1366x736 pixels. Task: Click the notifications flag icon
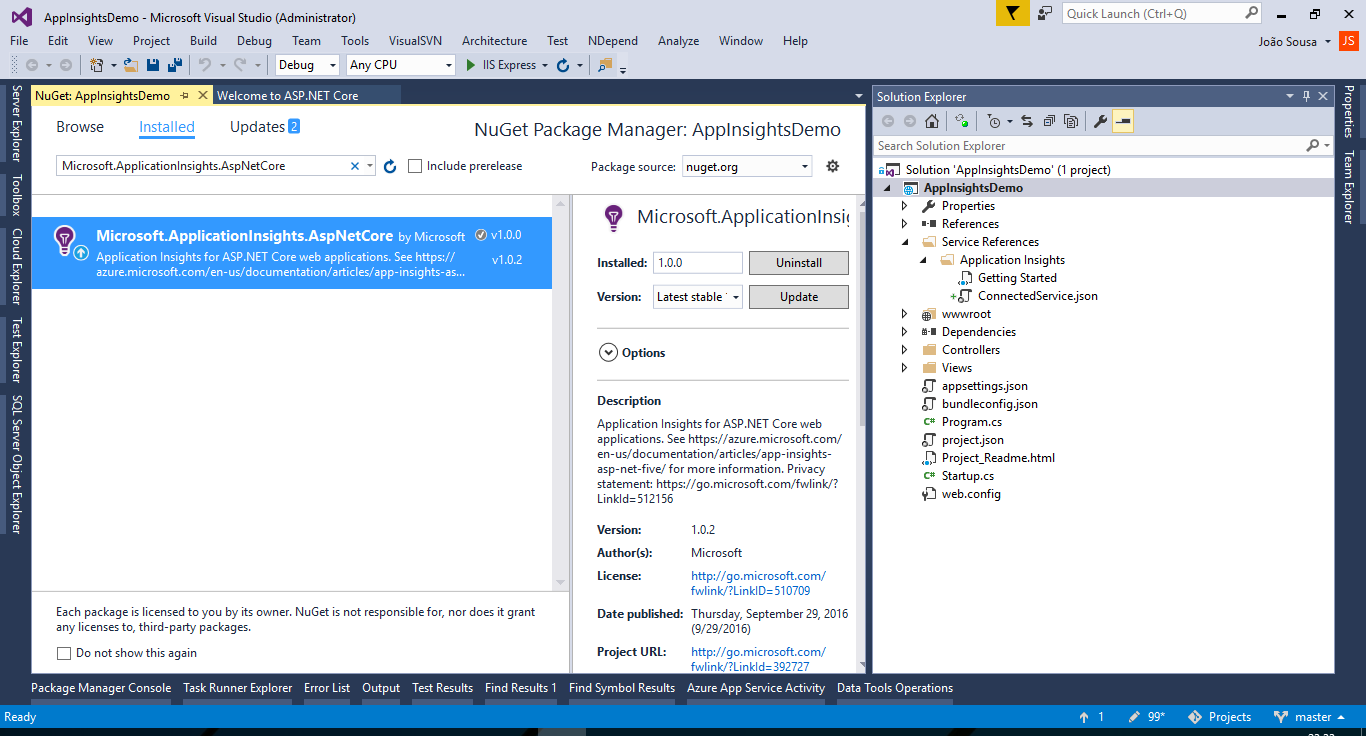1012,14
